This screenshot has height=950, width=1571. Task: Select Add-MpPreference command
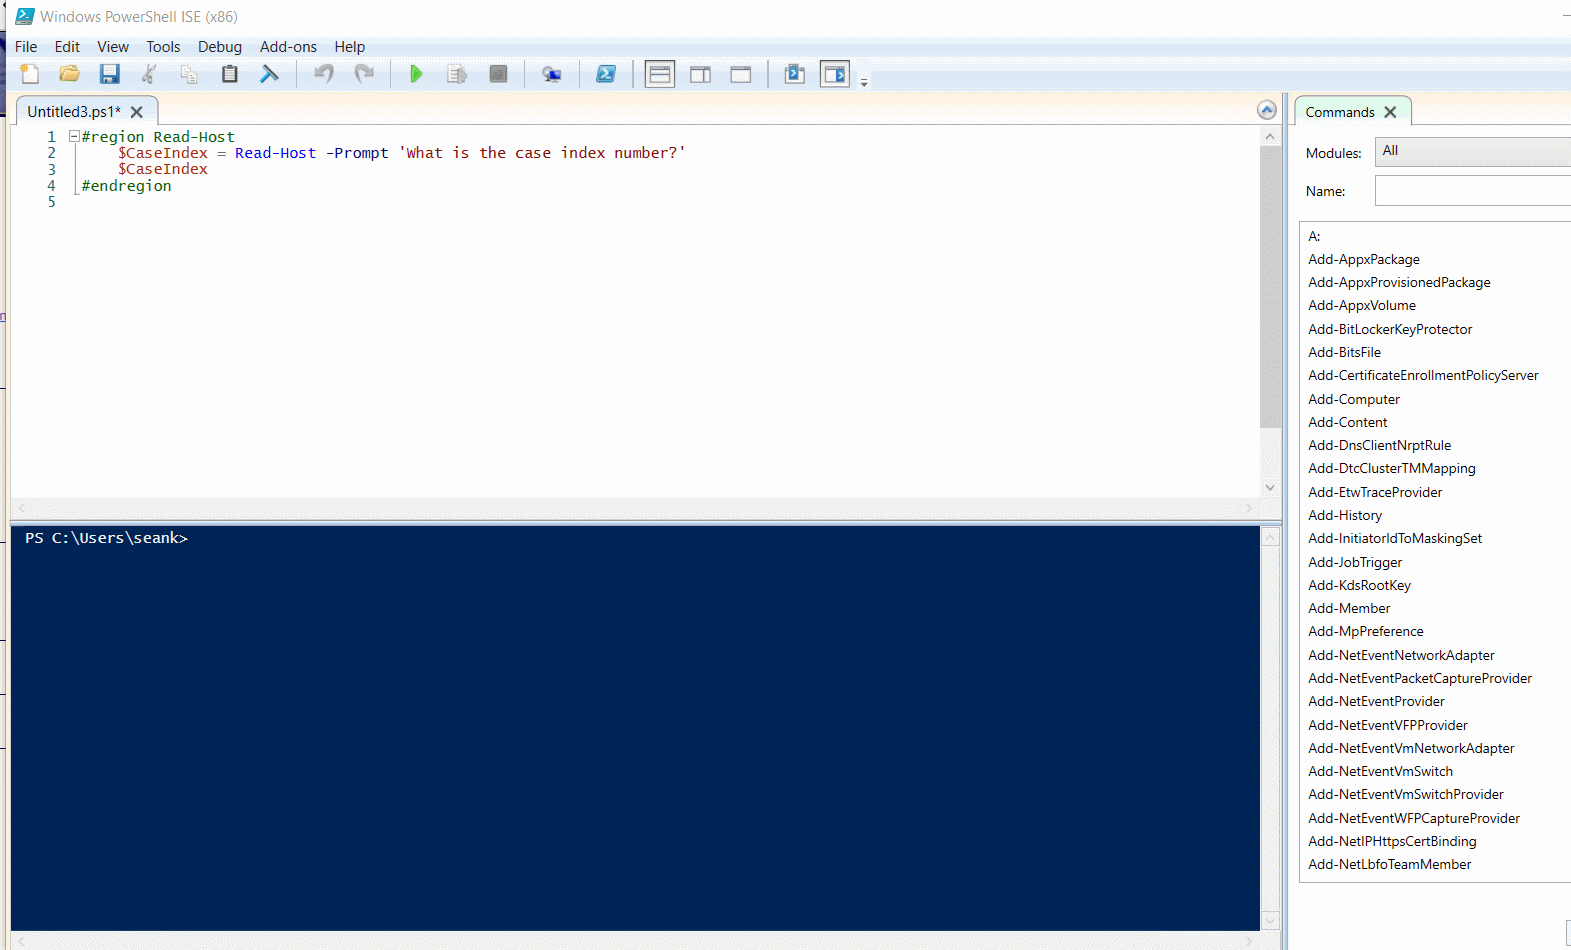1366,631
